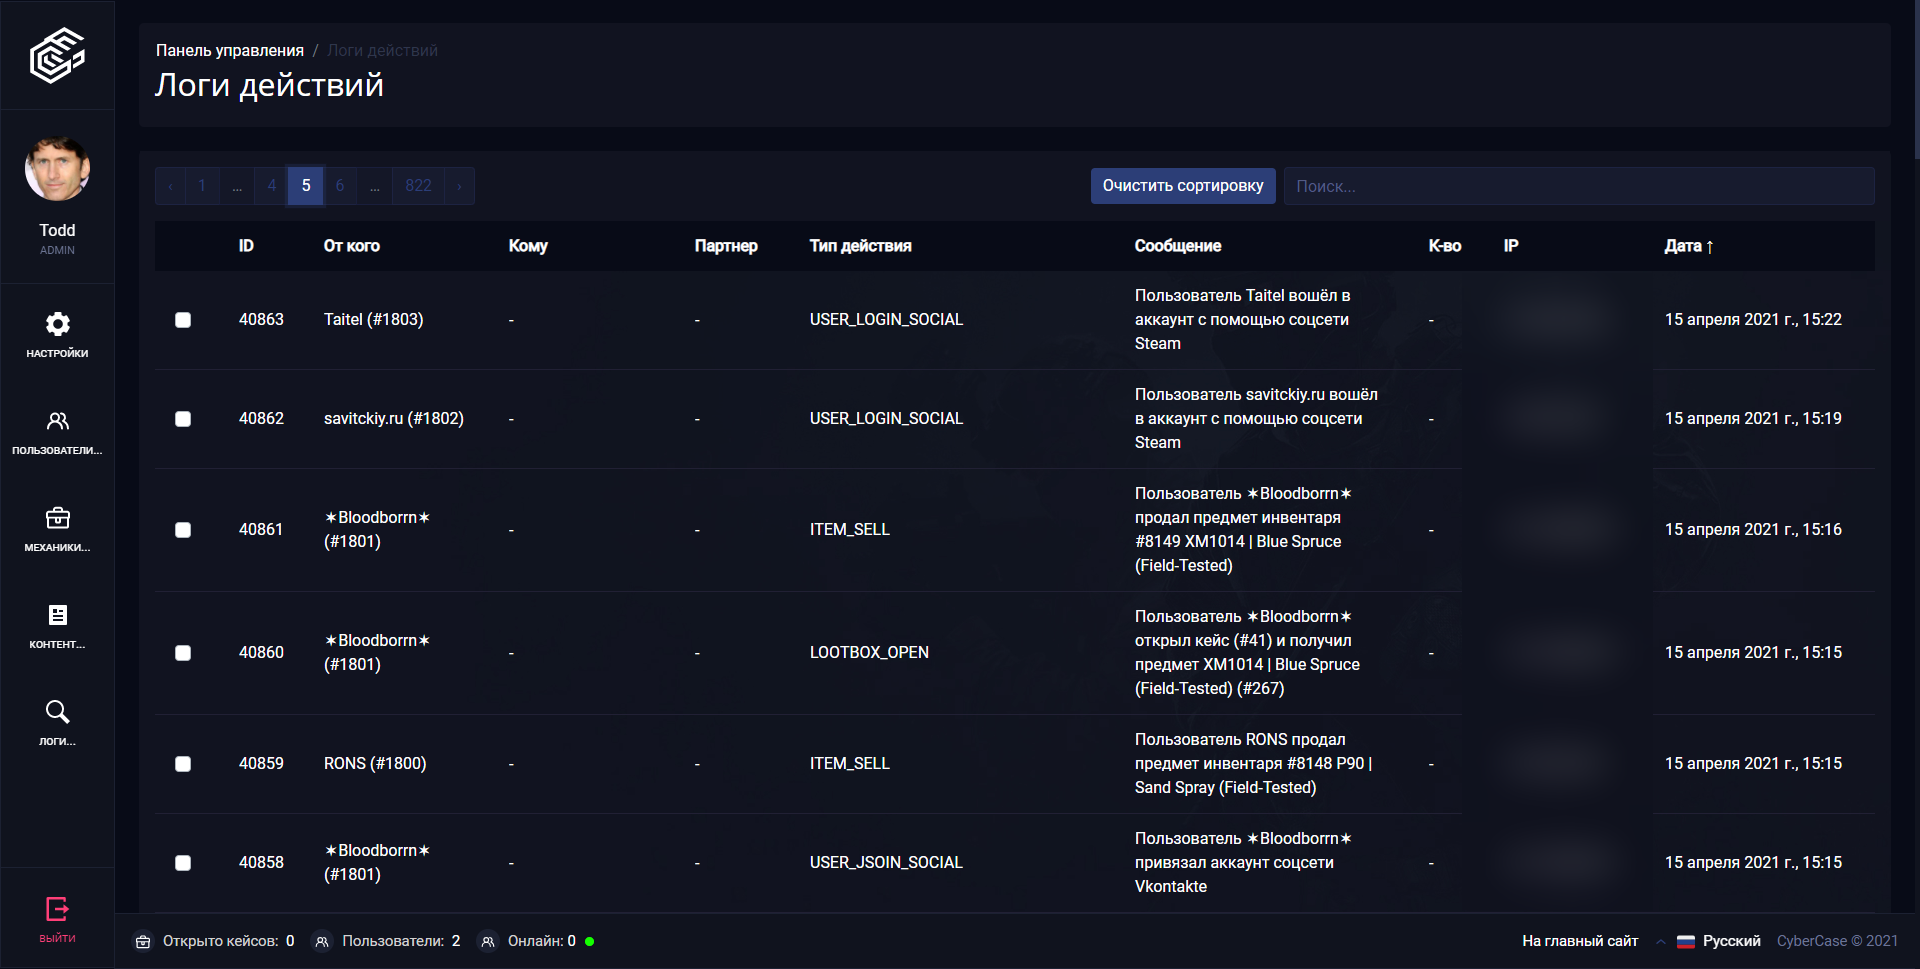Click the Логи sidebar label
Screen dimensions: 1920x969
click(57, 742)
